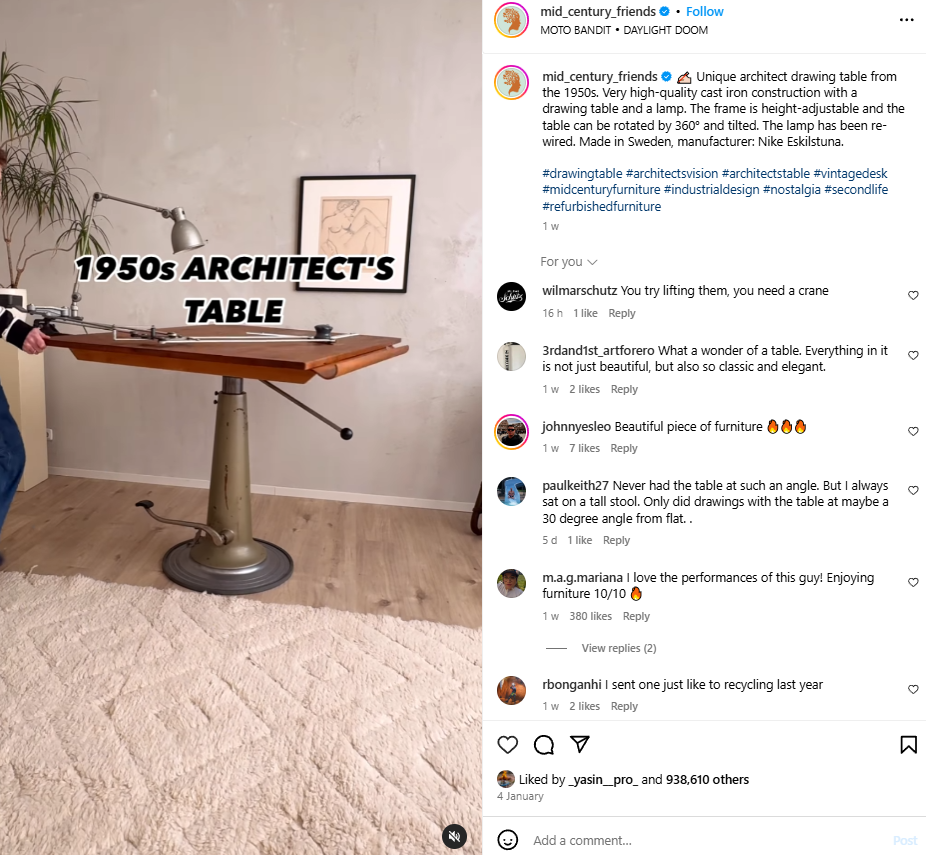Like m.a.g.mariana's comment heart
The image size is (926, 855).
[913, 583]
